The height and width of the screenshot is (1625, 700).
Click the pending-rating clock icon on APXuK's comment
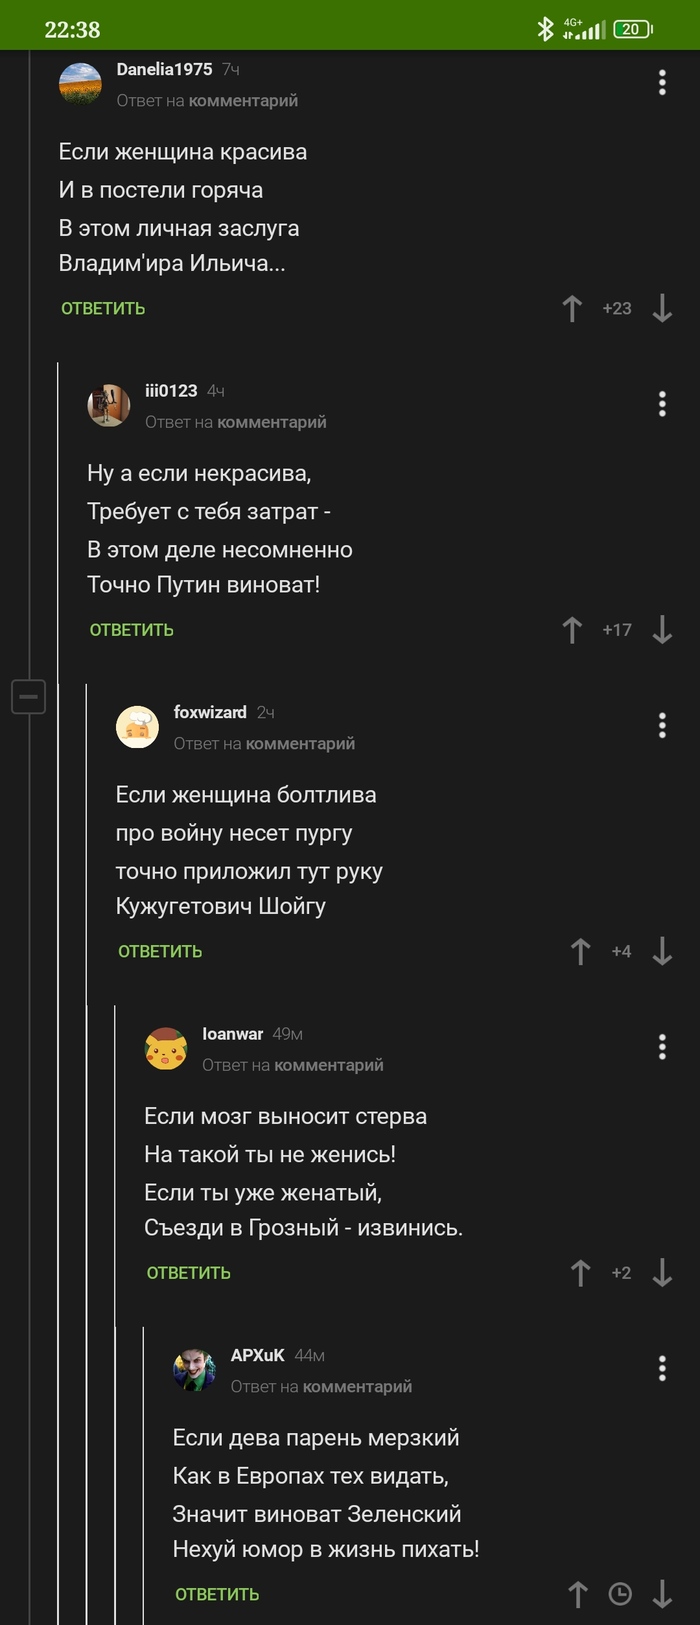coord(620,1594)
